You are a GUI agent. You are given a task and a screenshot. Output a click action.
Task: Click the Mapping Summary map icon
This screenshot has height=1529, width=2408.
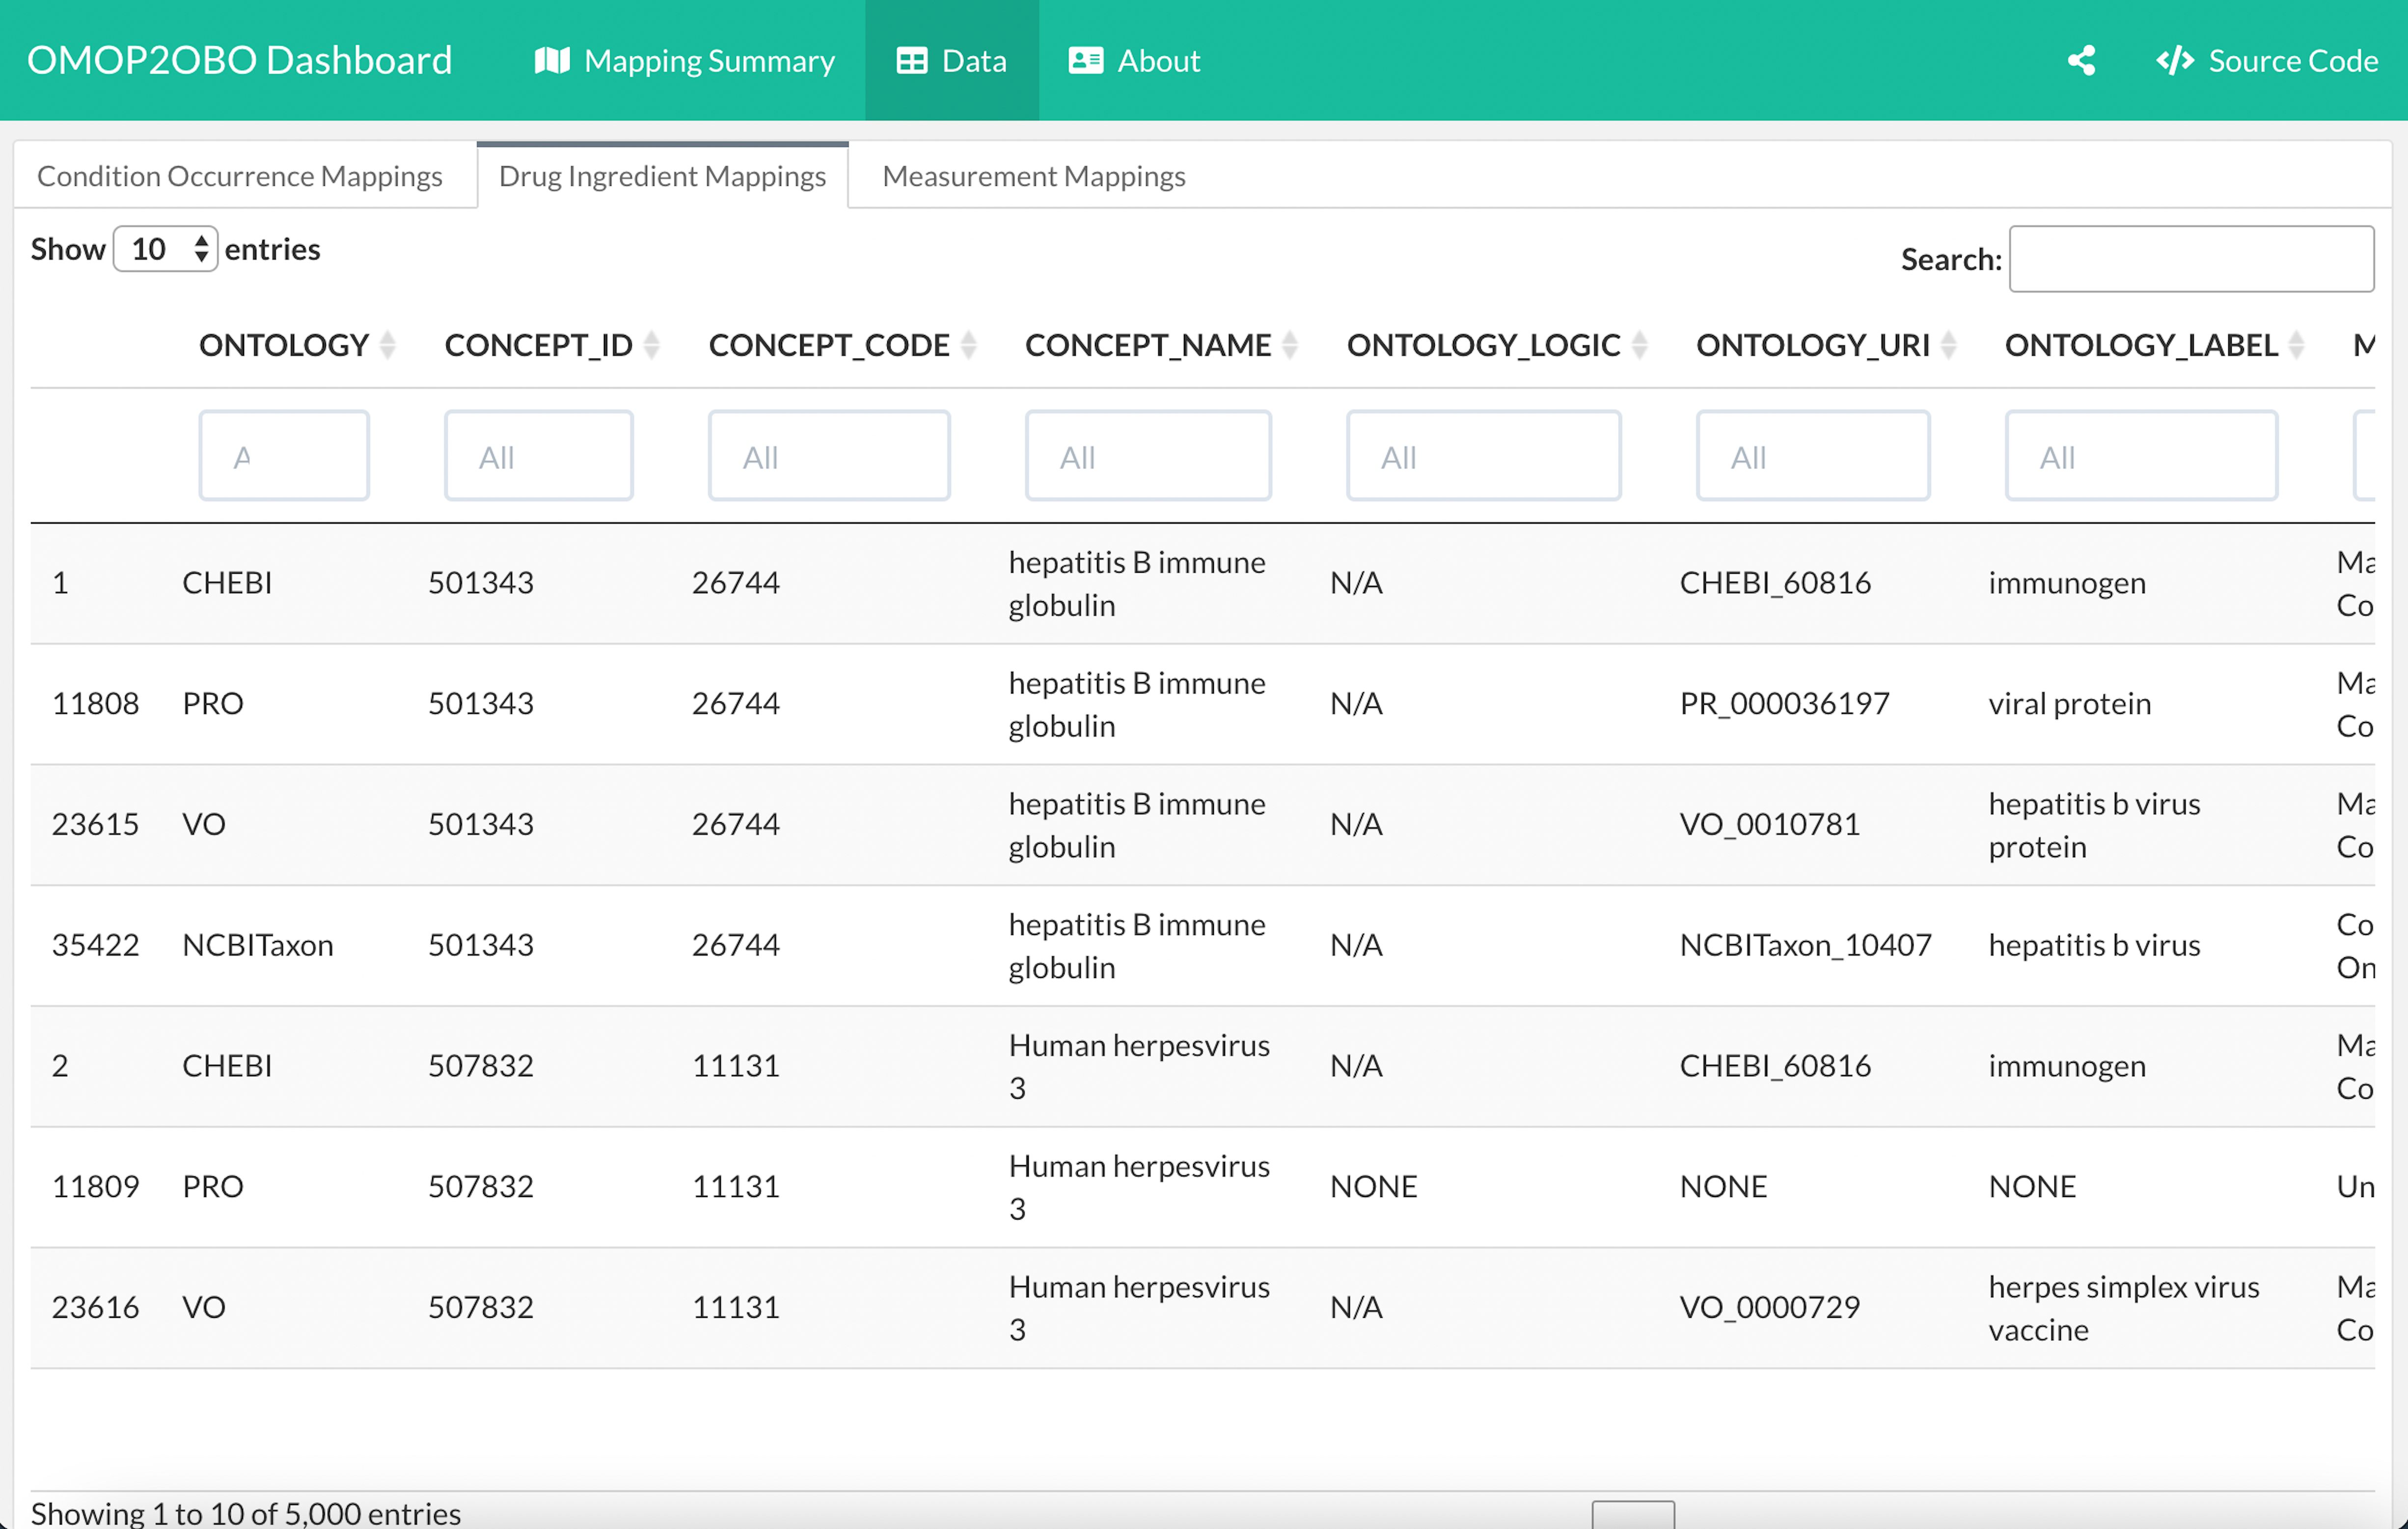click(x=552, y=61)
